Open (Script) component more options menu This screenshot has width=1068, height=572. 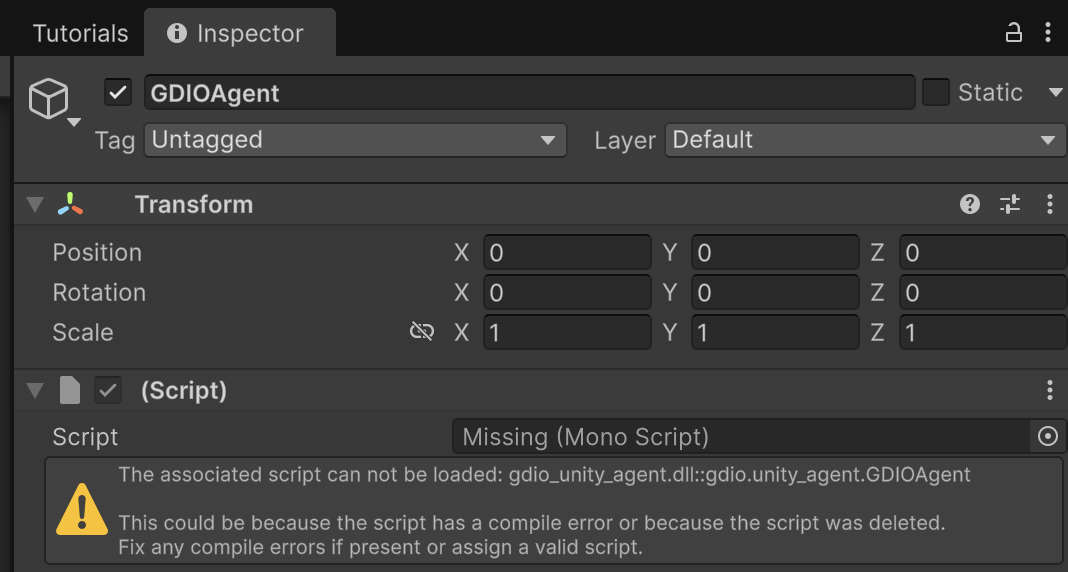point(1050,390)
